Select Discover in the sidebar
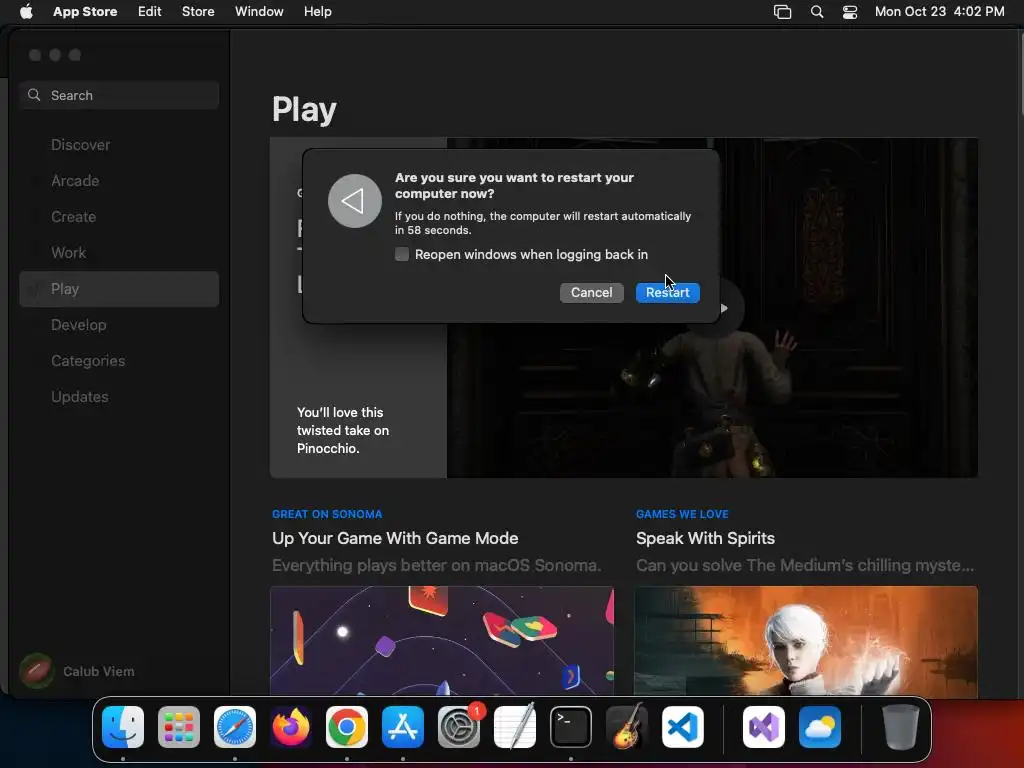This screenshot has height=768, width=1024. coord(119,145)
